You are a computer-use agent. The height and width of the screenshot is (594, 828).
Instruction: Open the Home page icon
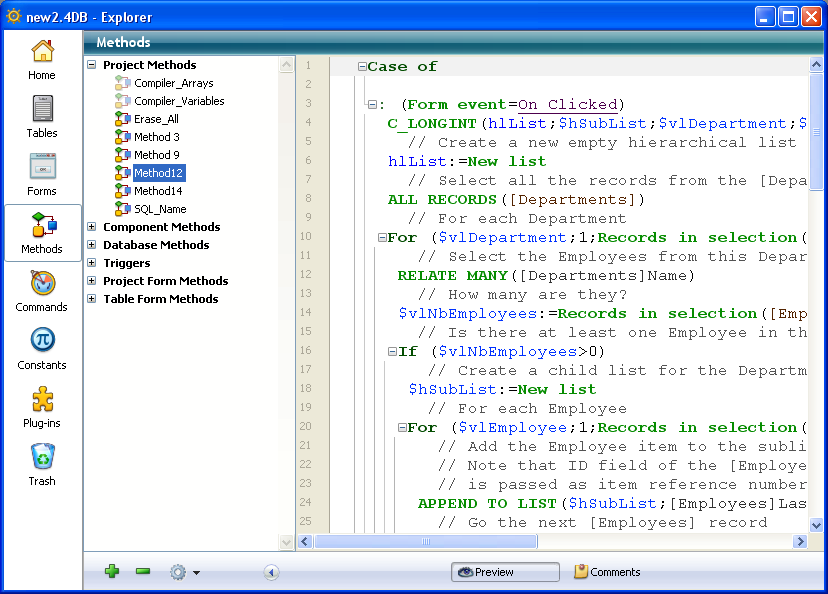42,59
